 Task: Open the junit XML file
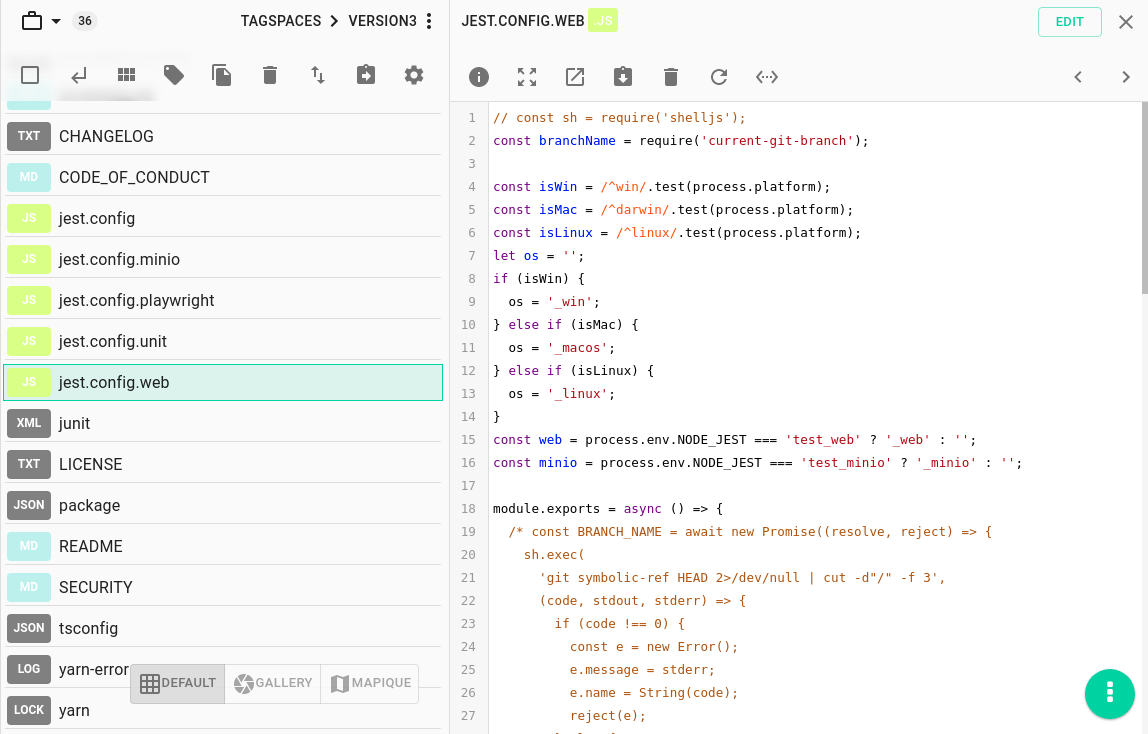223,423
